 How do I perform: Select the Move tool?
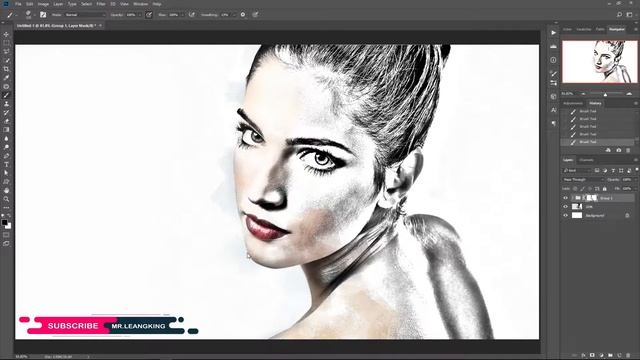coord(6,34)
